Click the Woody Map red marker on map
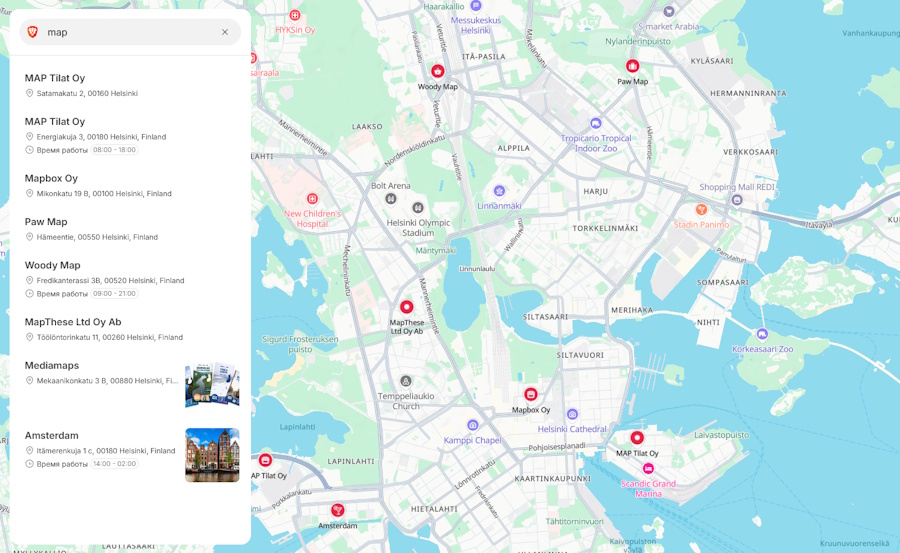 438,71
